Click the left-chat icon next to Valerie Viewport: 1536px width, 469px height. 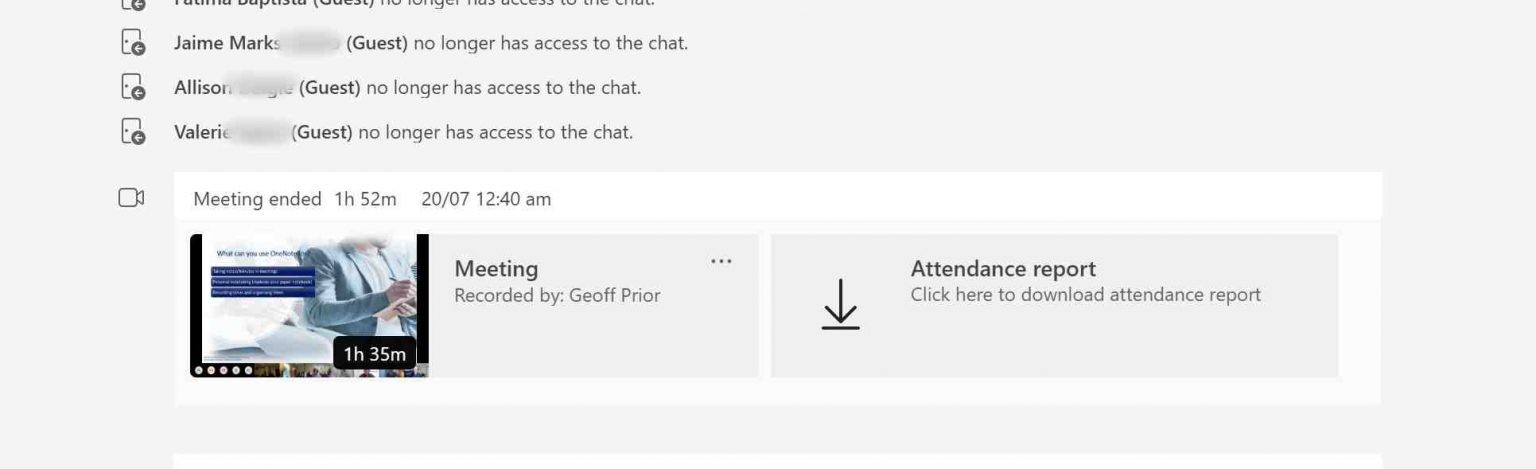133,132
